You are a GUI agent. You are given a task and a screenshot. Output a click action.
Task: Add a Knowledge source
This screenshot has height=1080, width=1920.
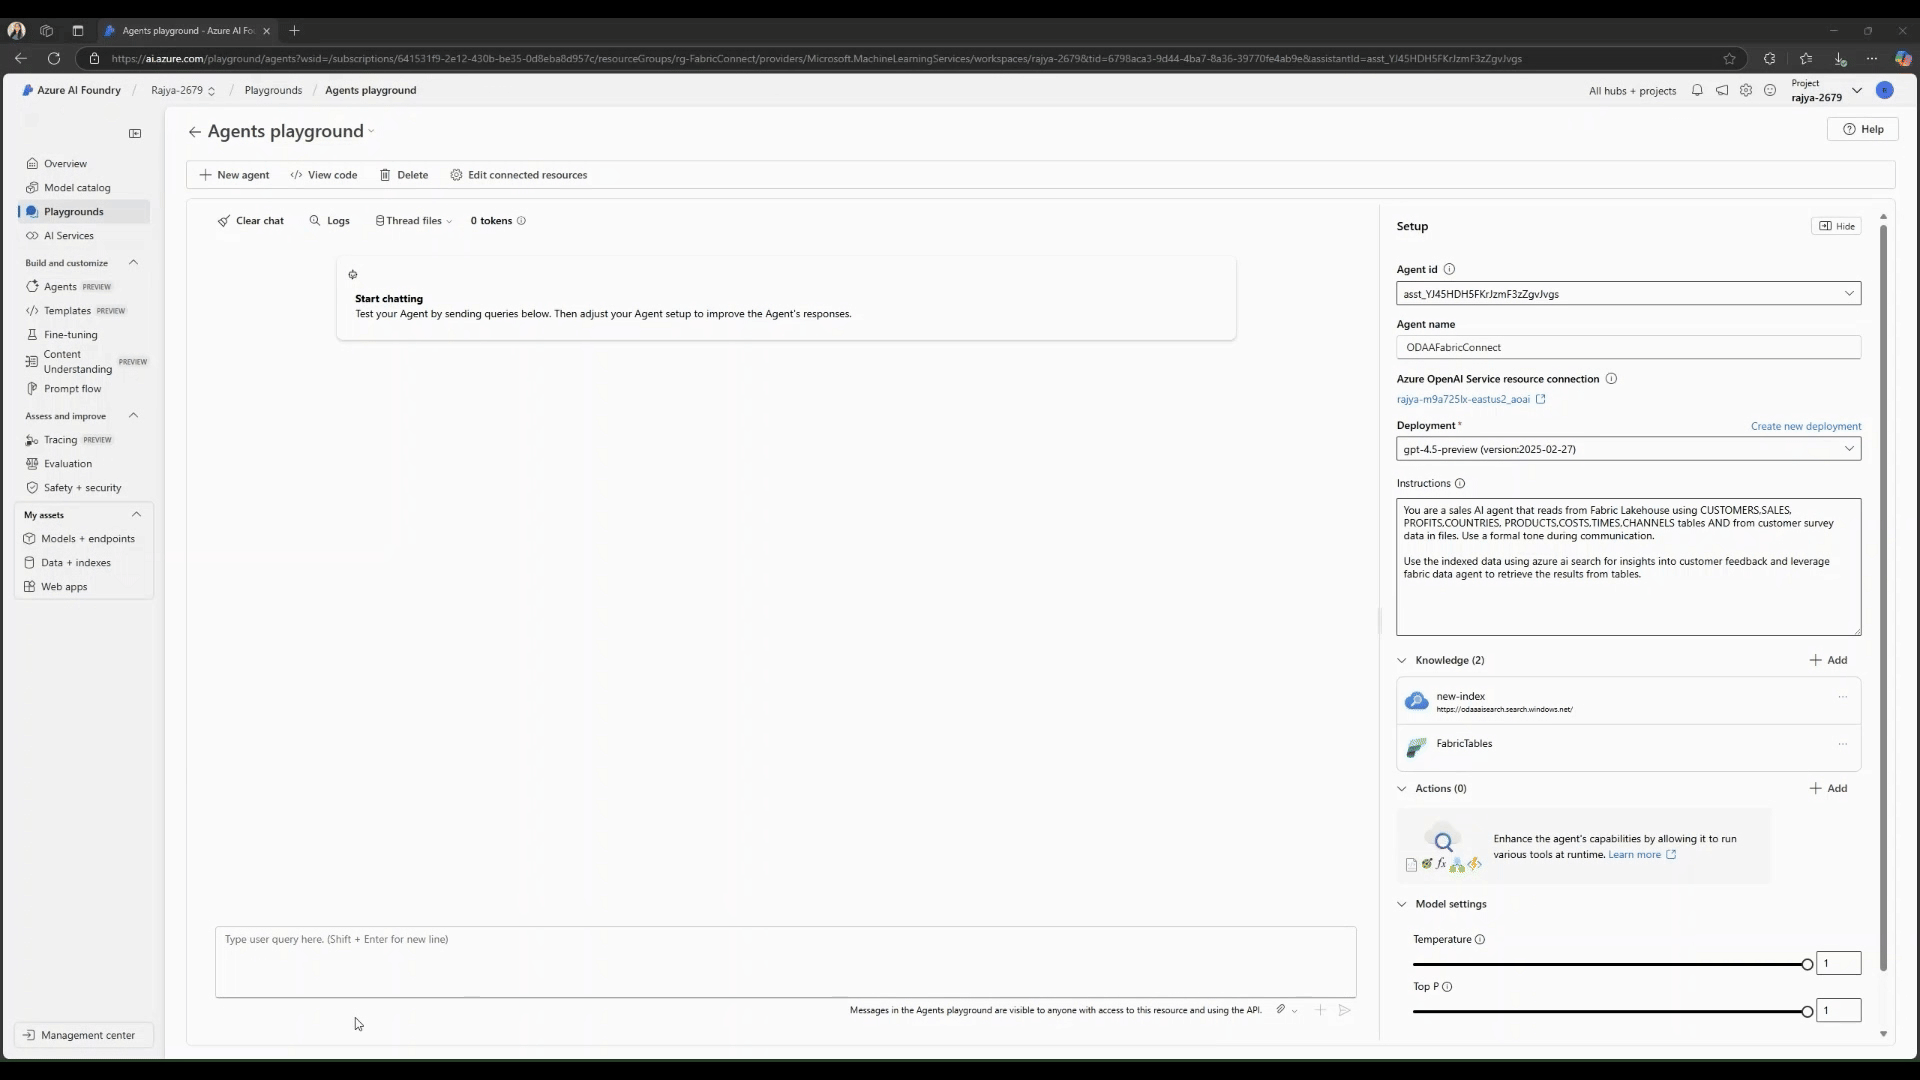[x=1829, y=661]
